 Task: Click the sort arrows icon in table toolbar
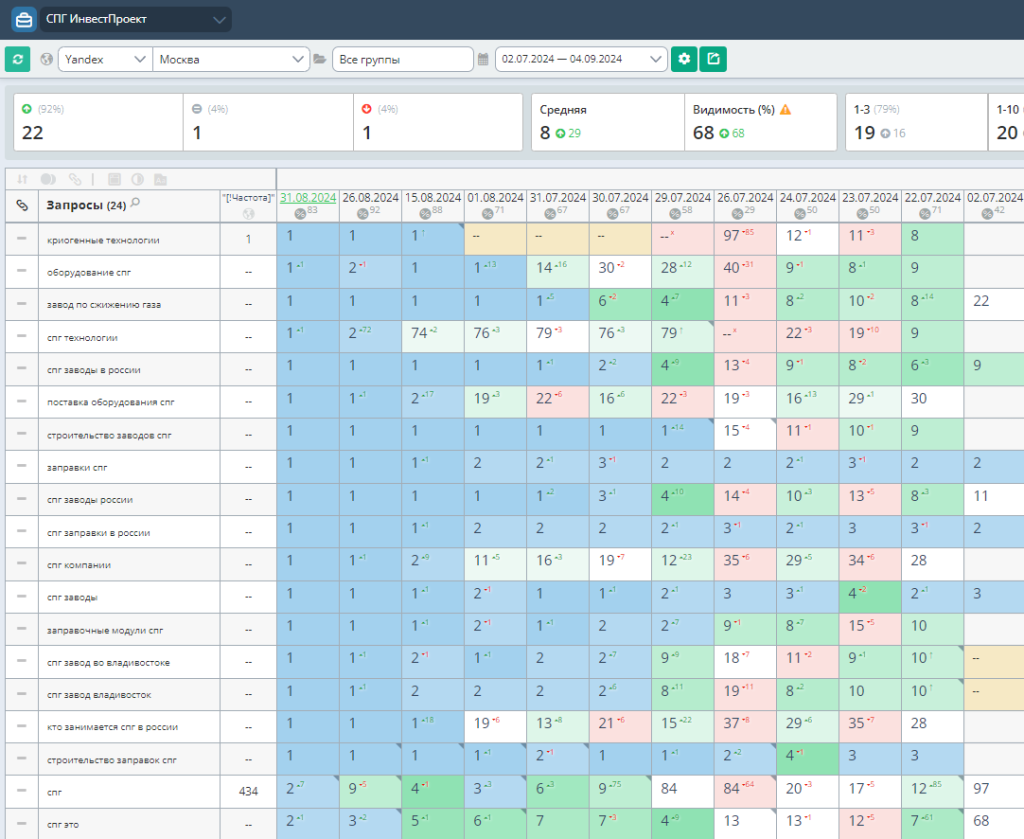(22, 179)
